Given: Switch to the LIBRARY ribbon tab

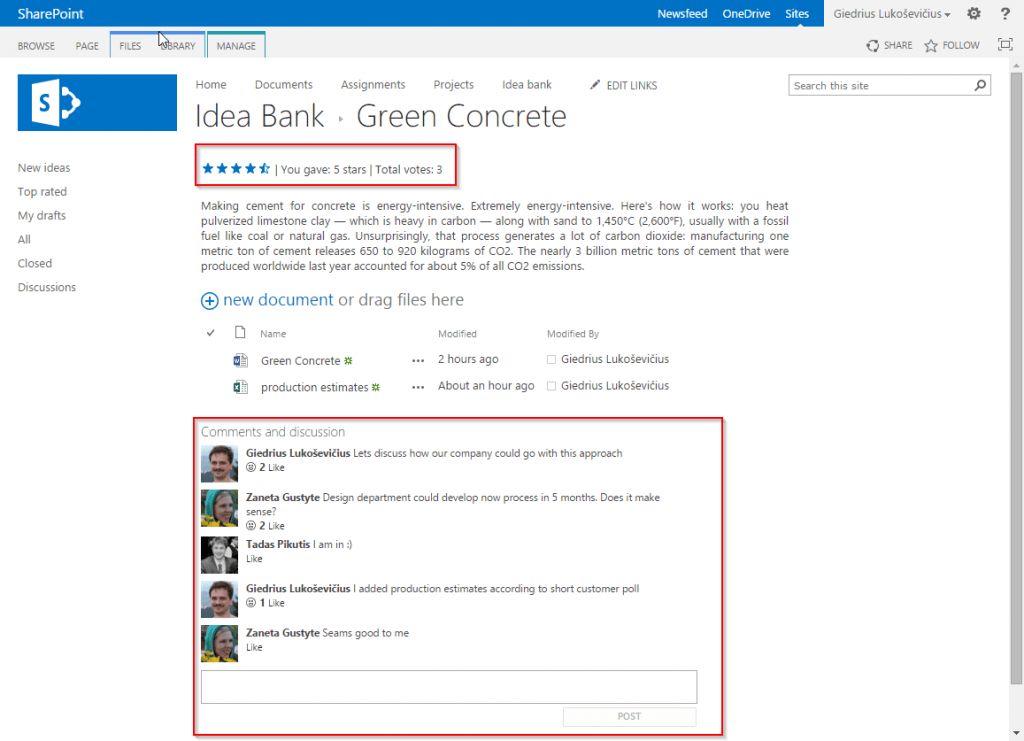Looking at the screenshot, I should tap(177, 45).
